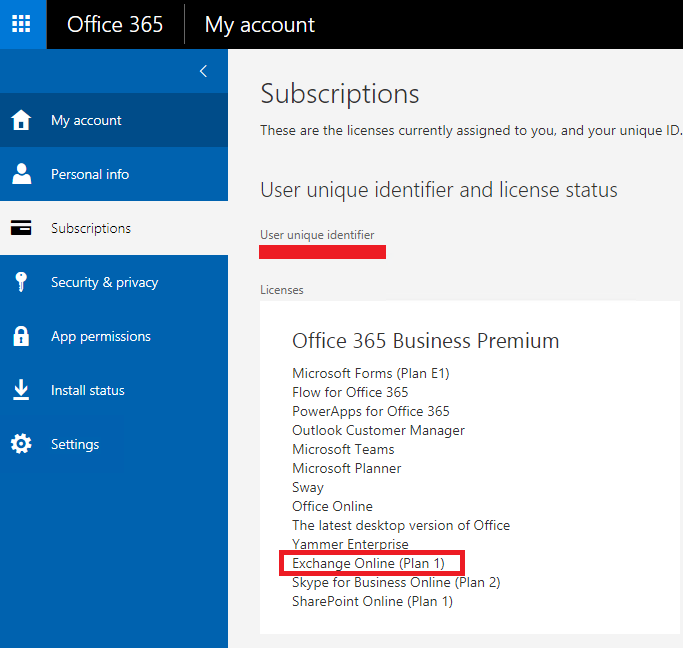Select PowerApps for Office 365 entry
The height and width of the screenshot is (648, 683).
tap(371, 412)
